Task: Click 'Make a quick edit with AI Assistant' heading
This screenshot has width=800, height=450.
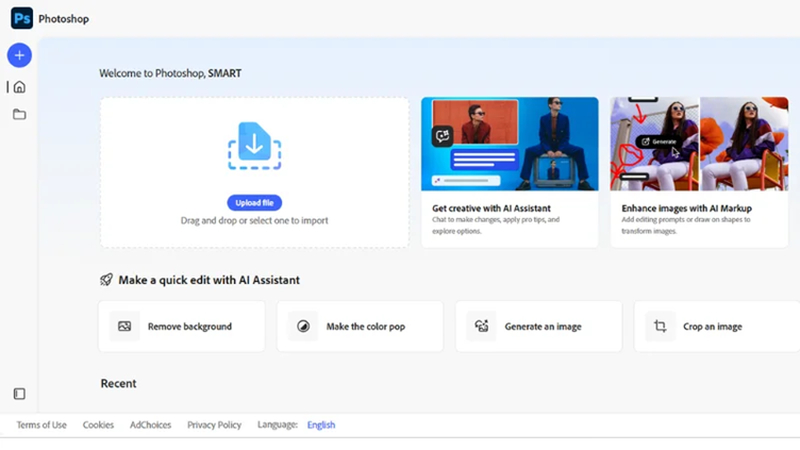Action: click(x=209, y=280)
